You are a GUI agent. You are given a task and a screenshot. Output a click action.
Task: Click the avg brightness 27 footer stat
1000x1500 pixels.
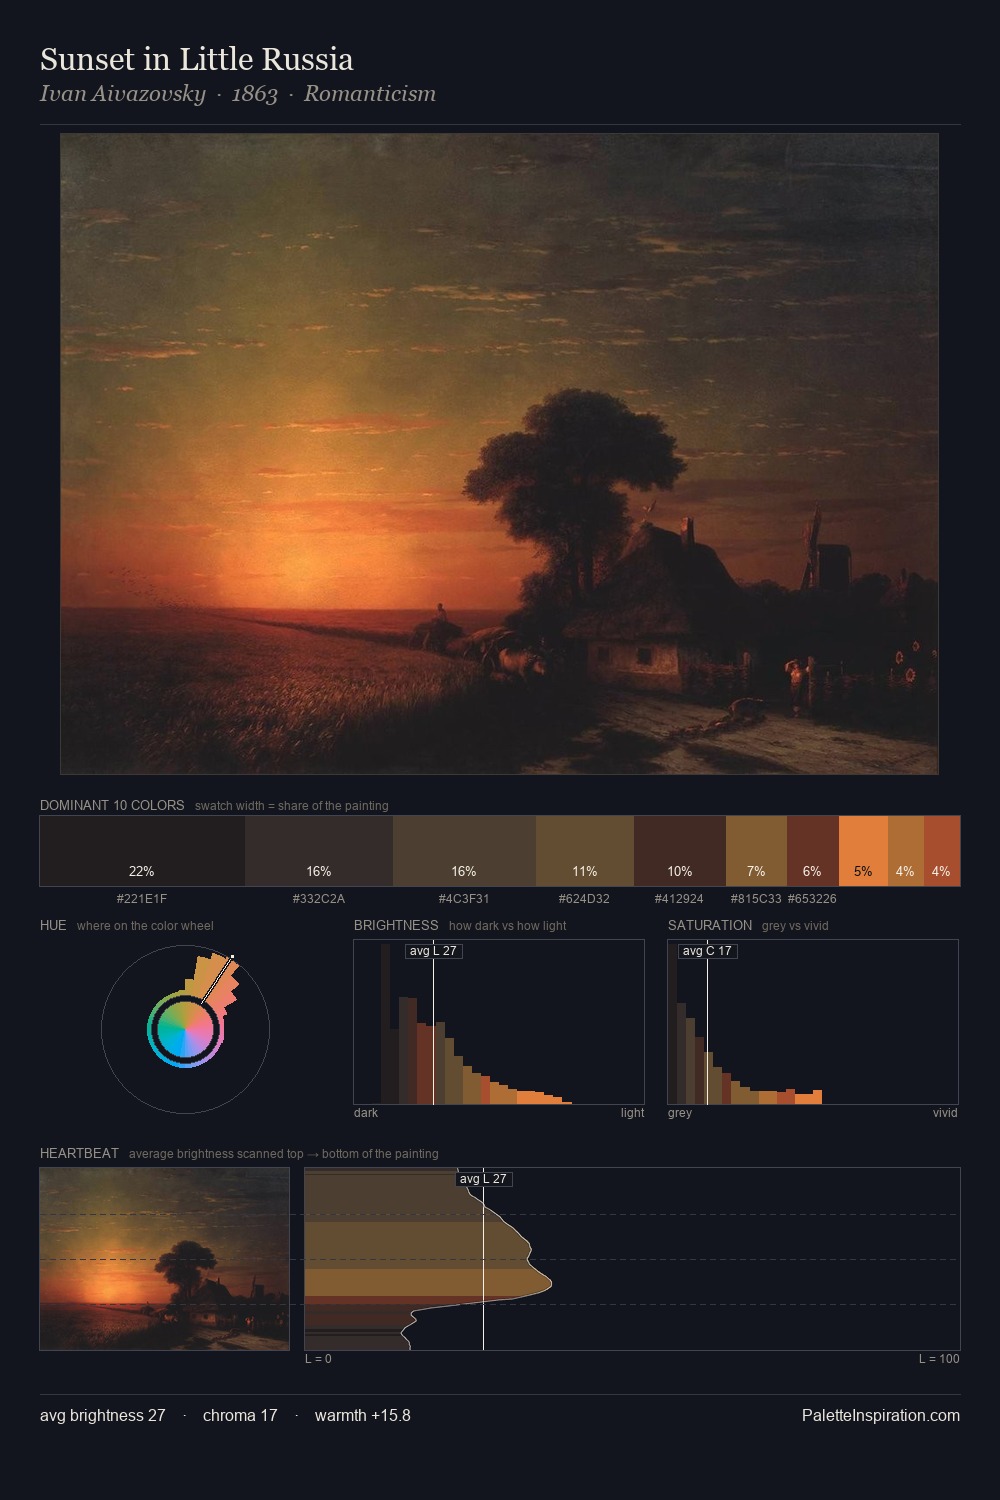[x=103, y=1415]
